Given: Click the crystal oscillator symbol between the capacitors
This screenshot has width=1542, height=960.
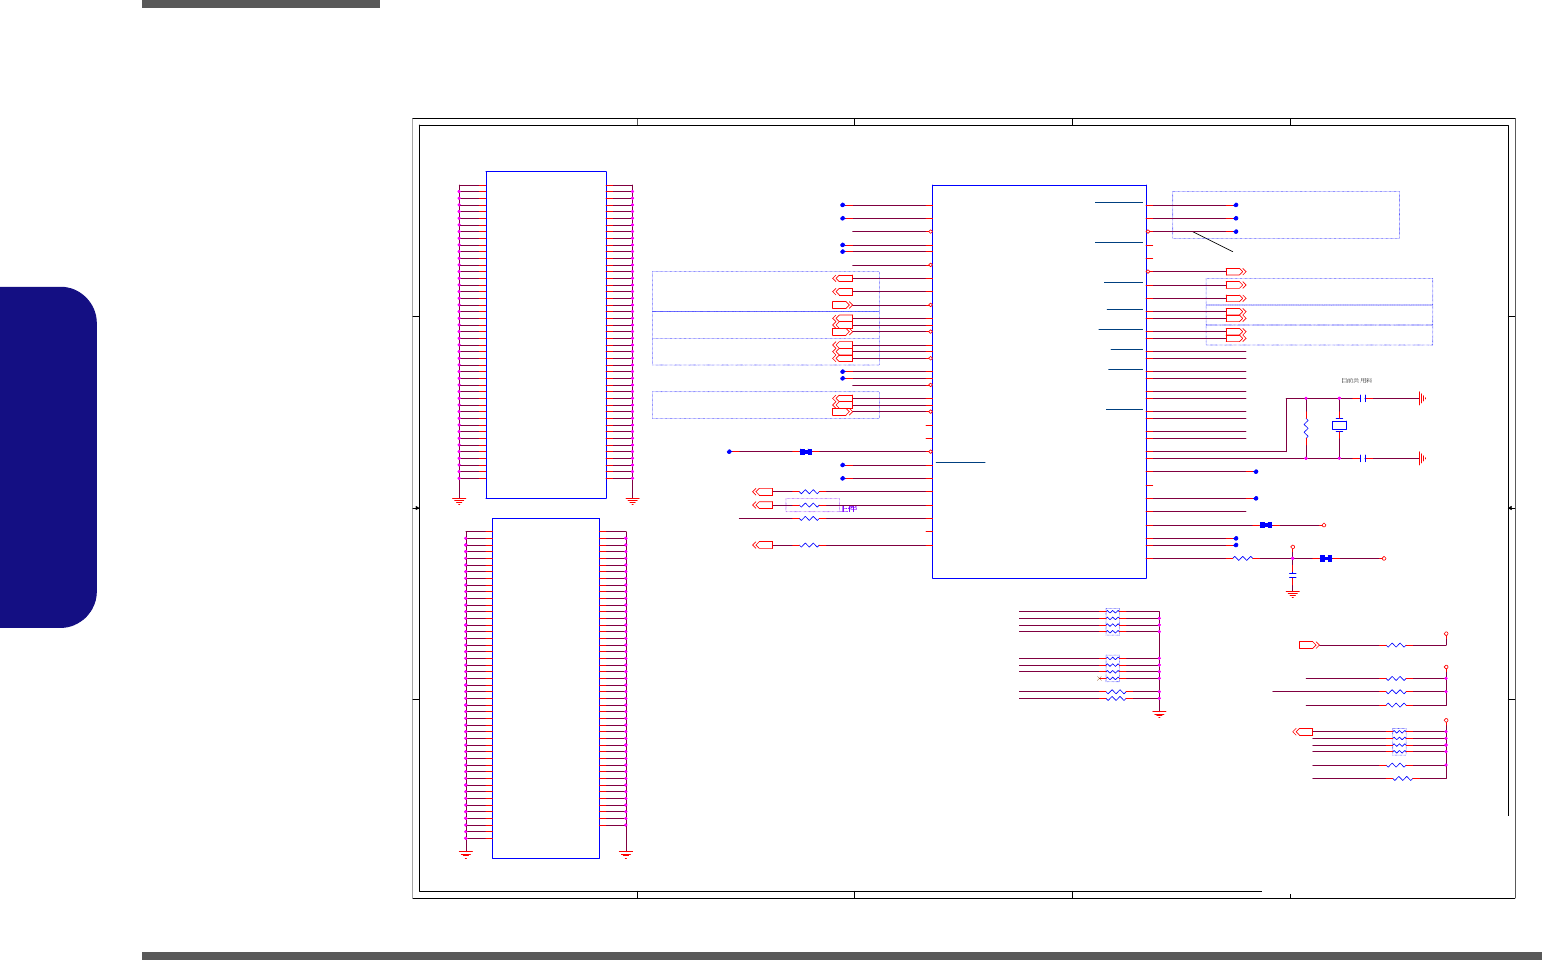Looking at the screenshot, I should [x=1339, y=426].
